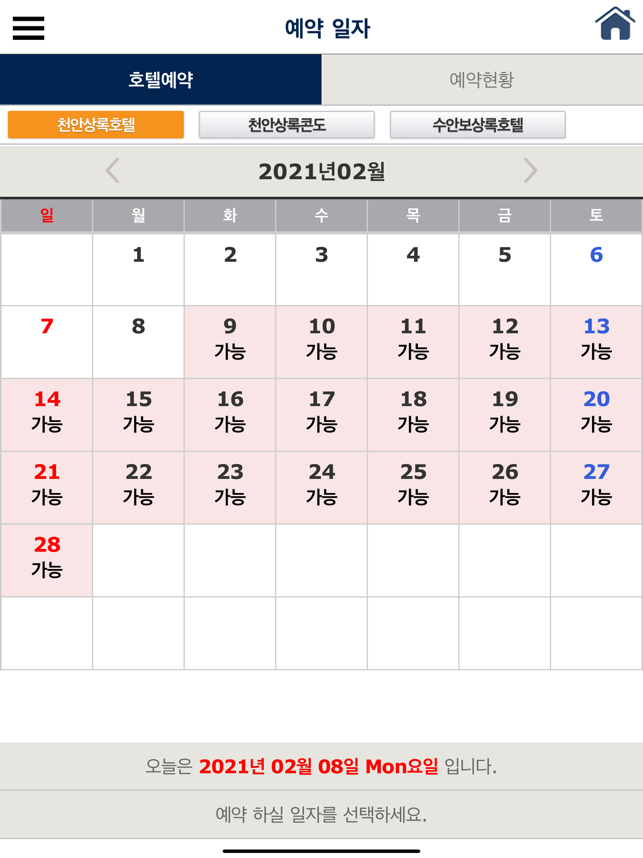Select February 24 available date

tap(322, 488)
